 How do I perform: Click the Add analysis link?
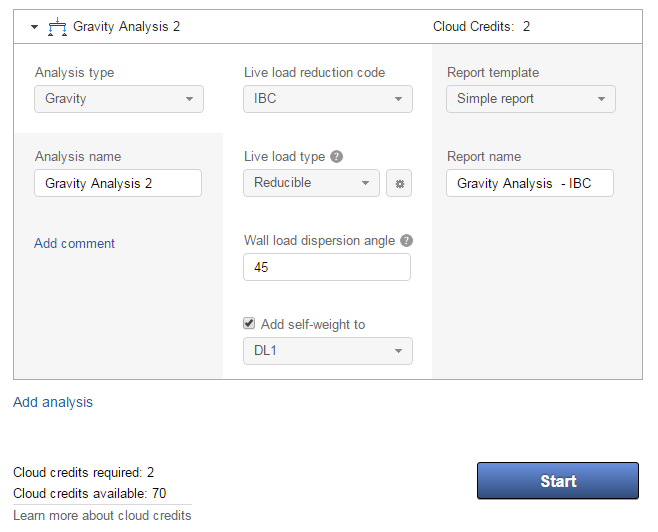click(53, 402)
